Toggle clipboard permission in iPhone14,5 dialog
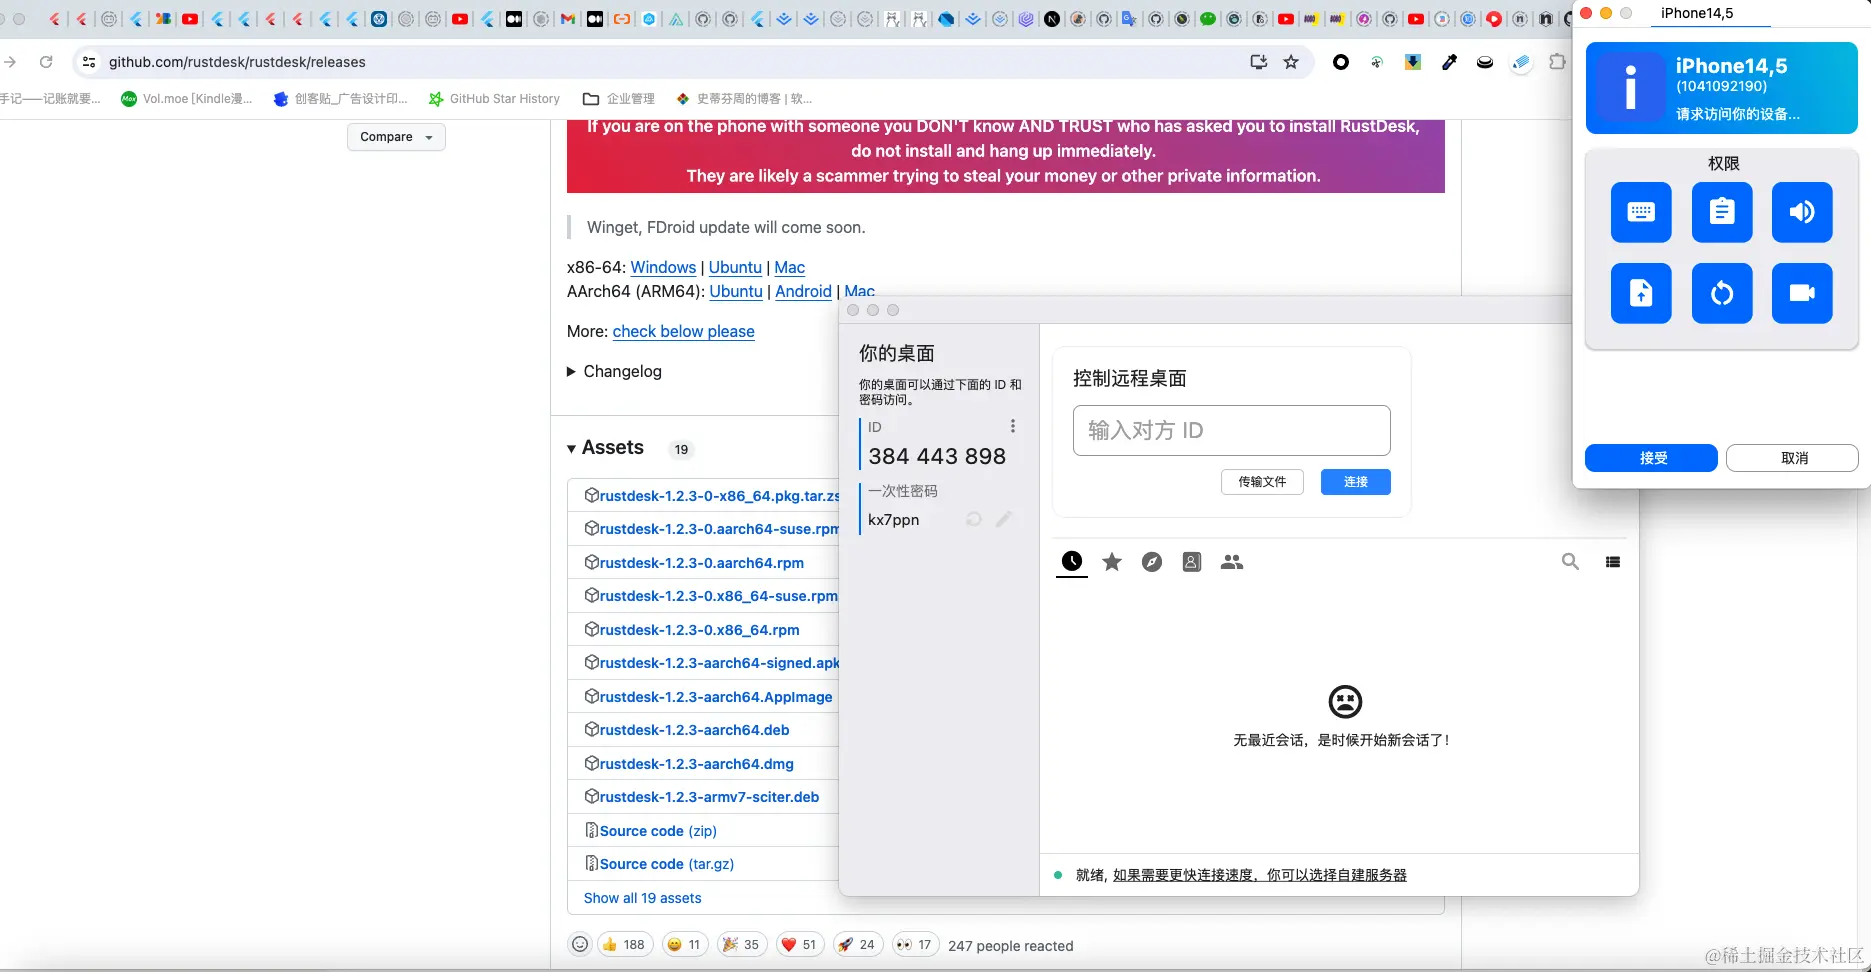The height and width of the screenshot is (972, 1871). tap(1722, 212)
